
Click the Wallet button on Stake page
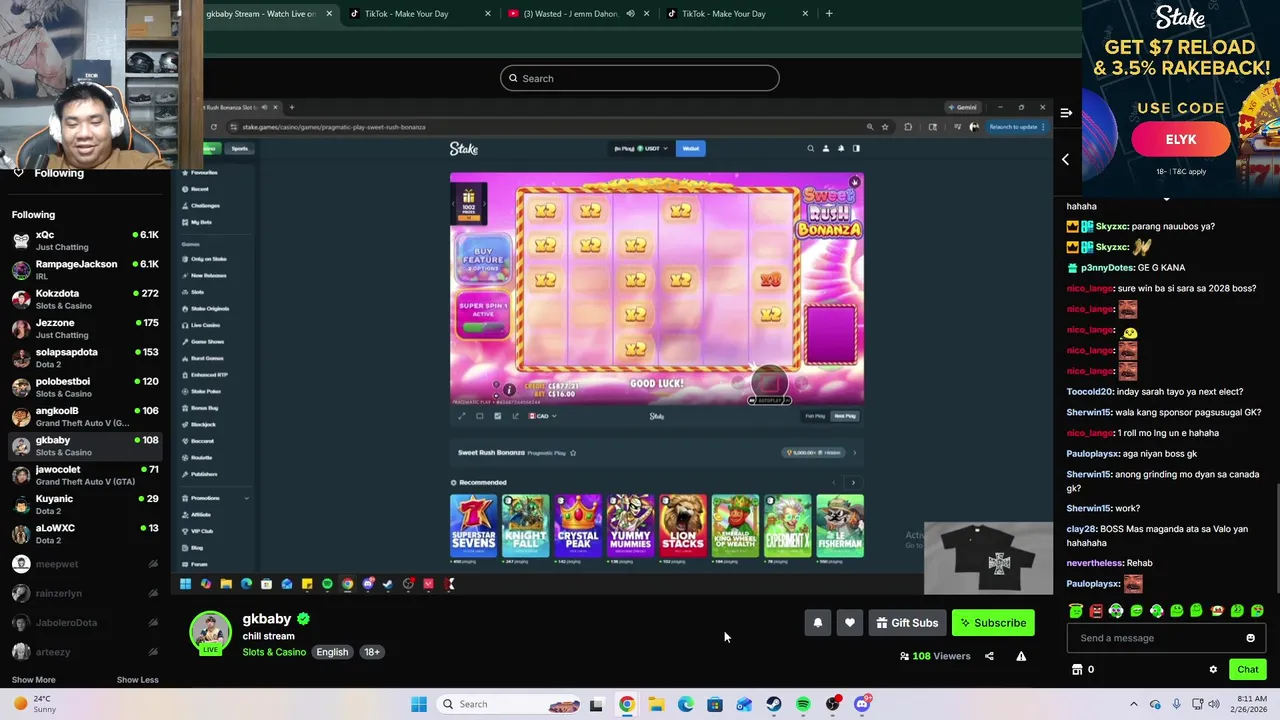(x=690, y=148)
